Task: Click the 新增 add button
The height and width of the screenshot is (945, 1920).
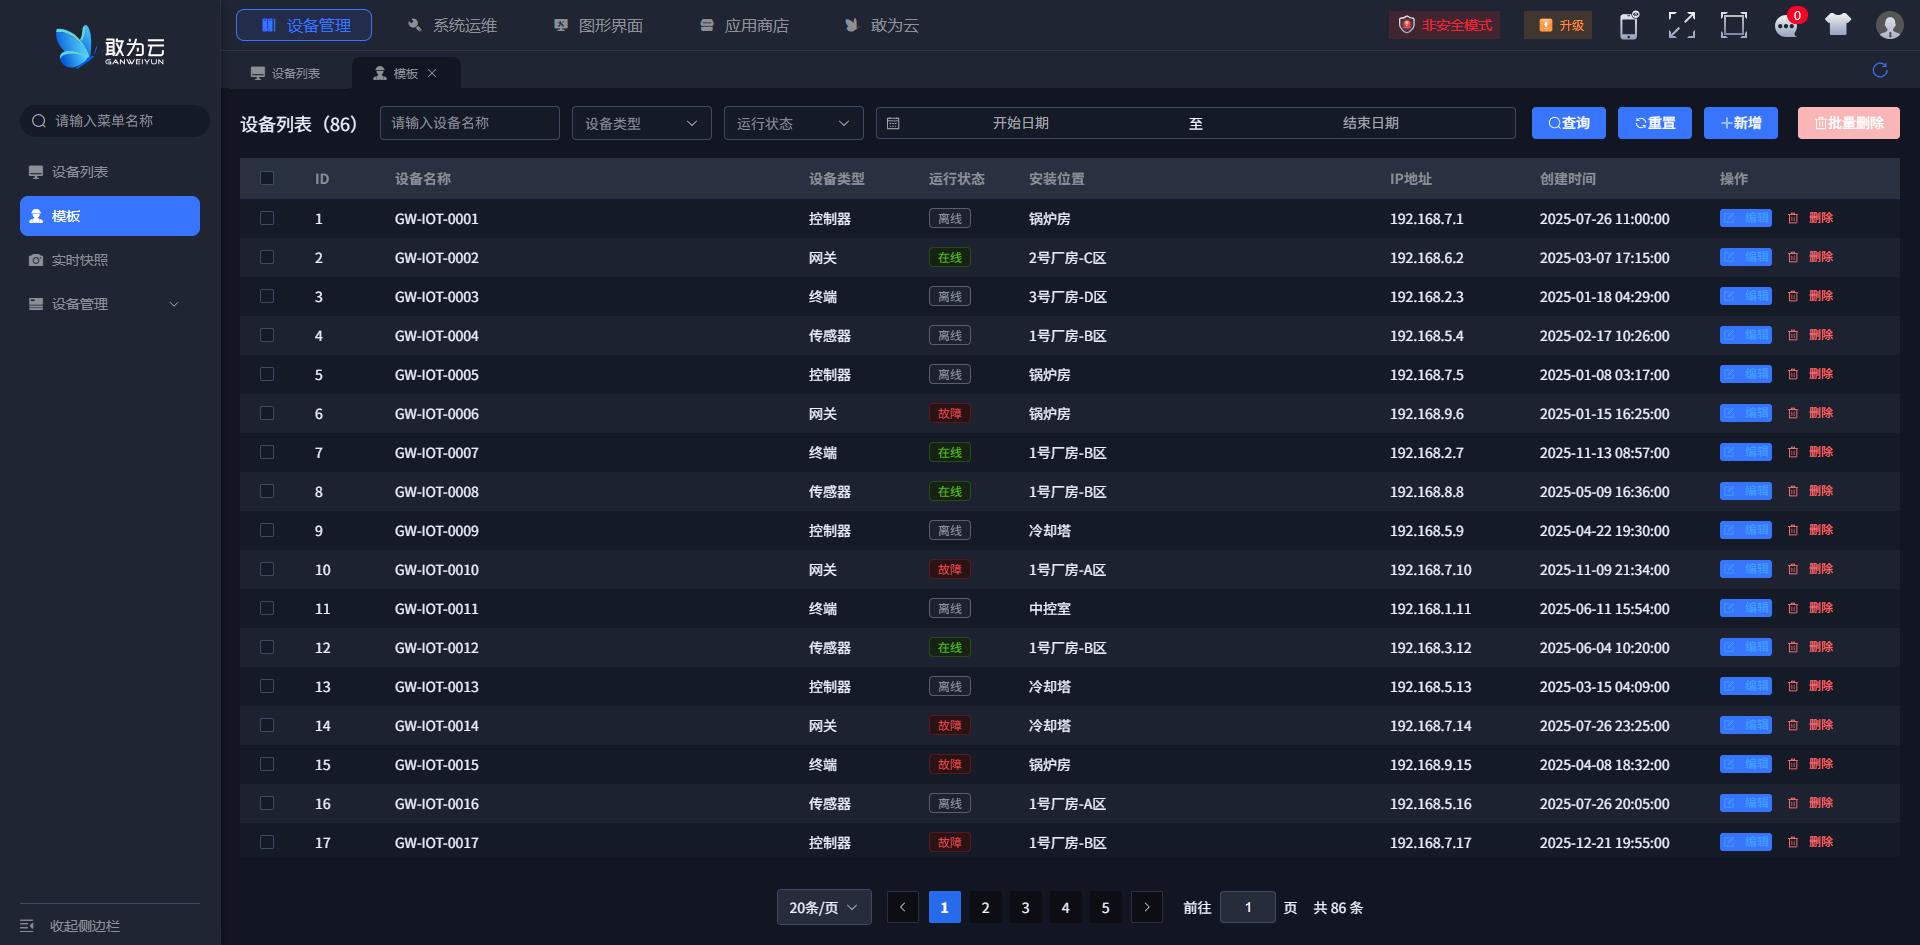Action: 1741,123
